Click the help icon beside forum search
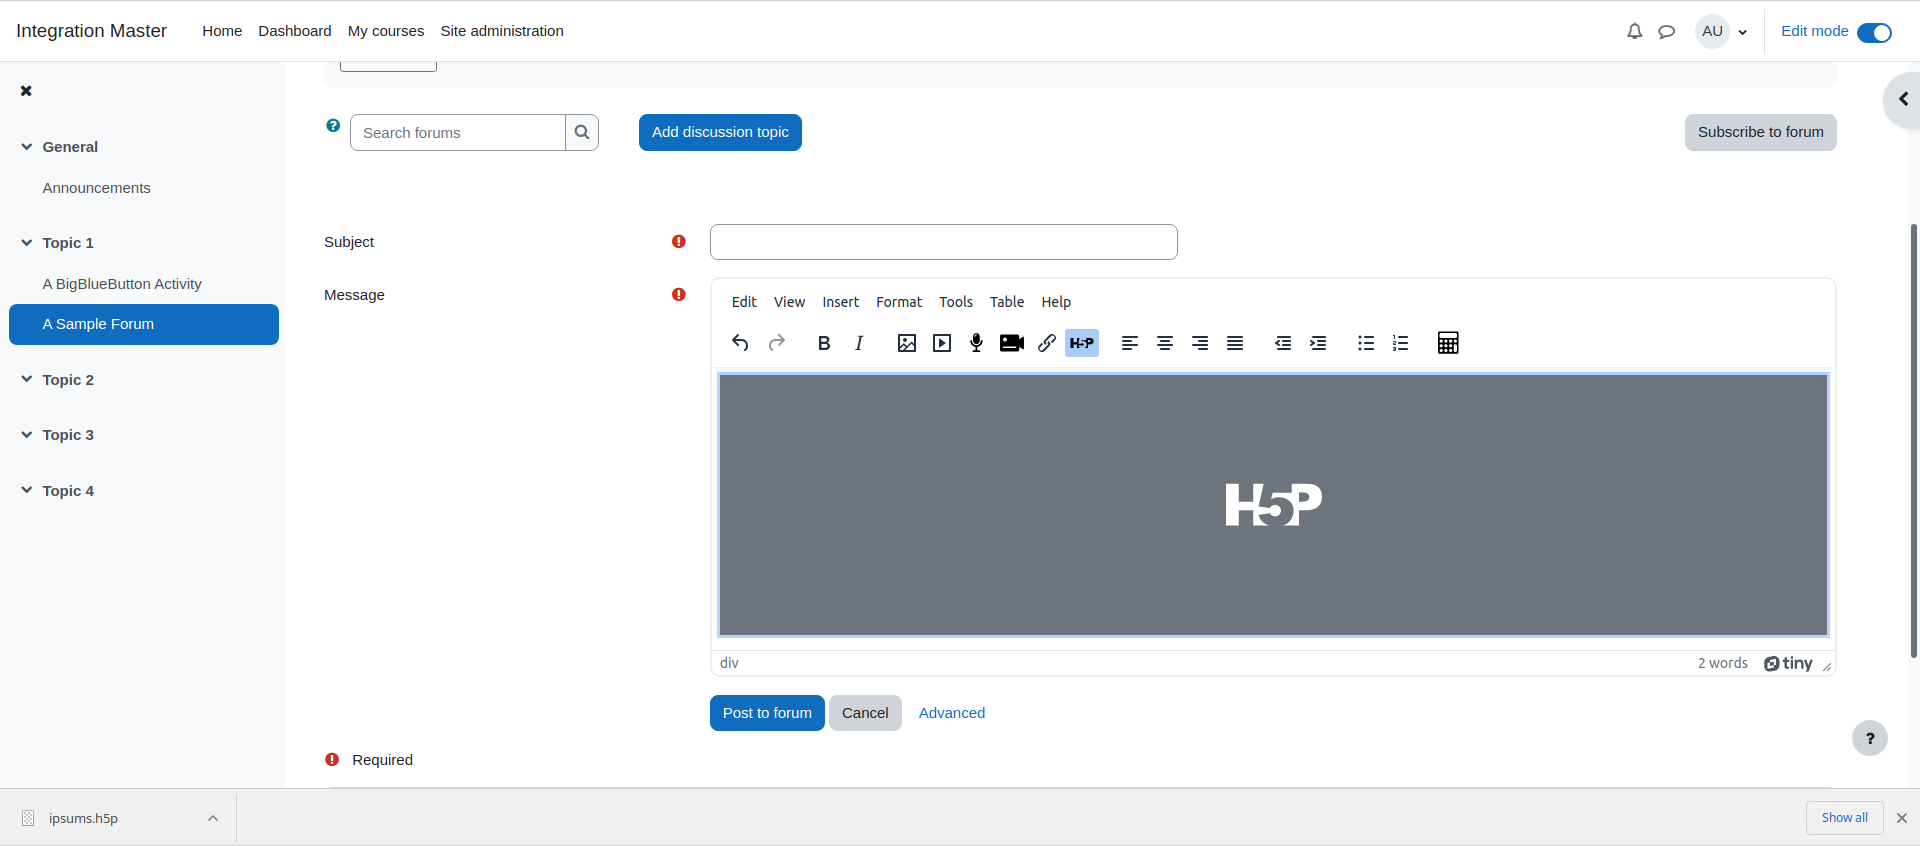1920x846 pixels. [x=333, y=126]
